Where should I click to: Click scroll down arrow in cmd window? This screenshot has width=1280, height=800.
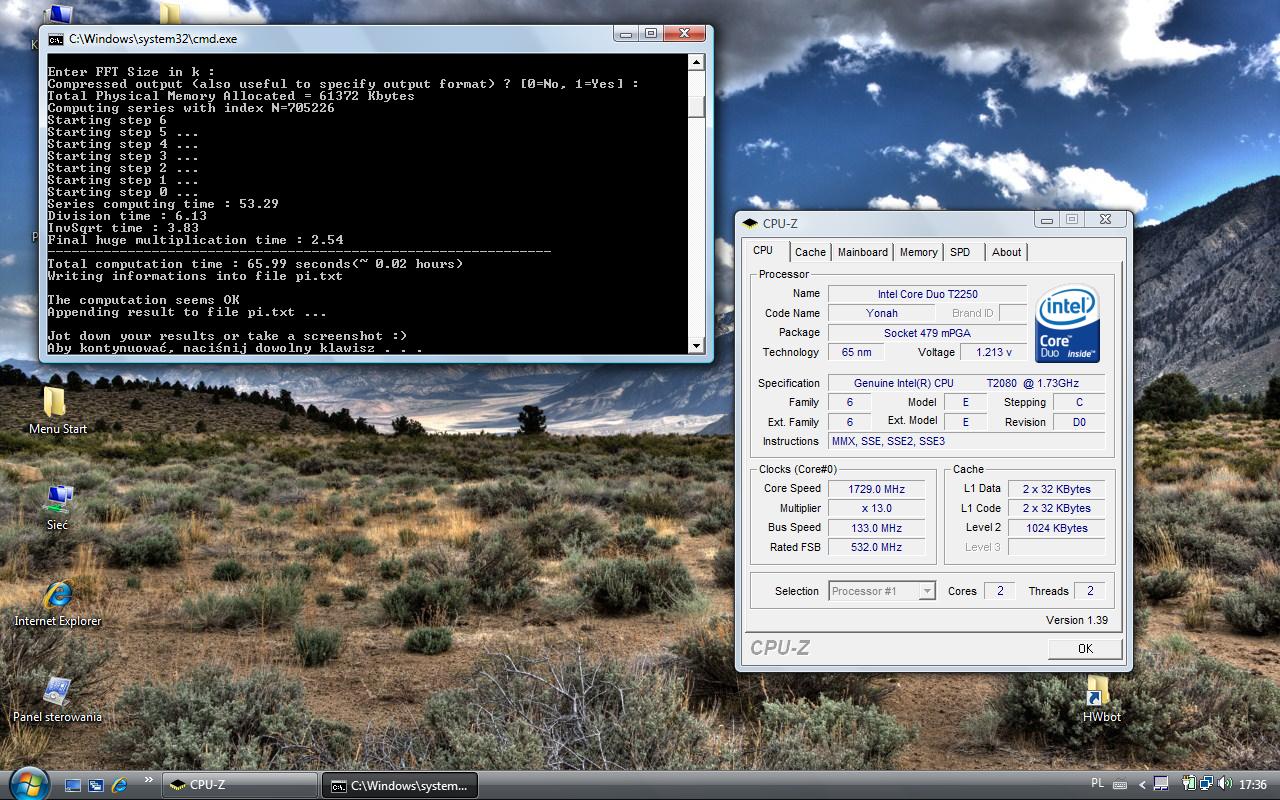(696, 345)
